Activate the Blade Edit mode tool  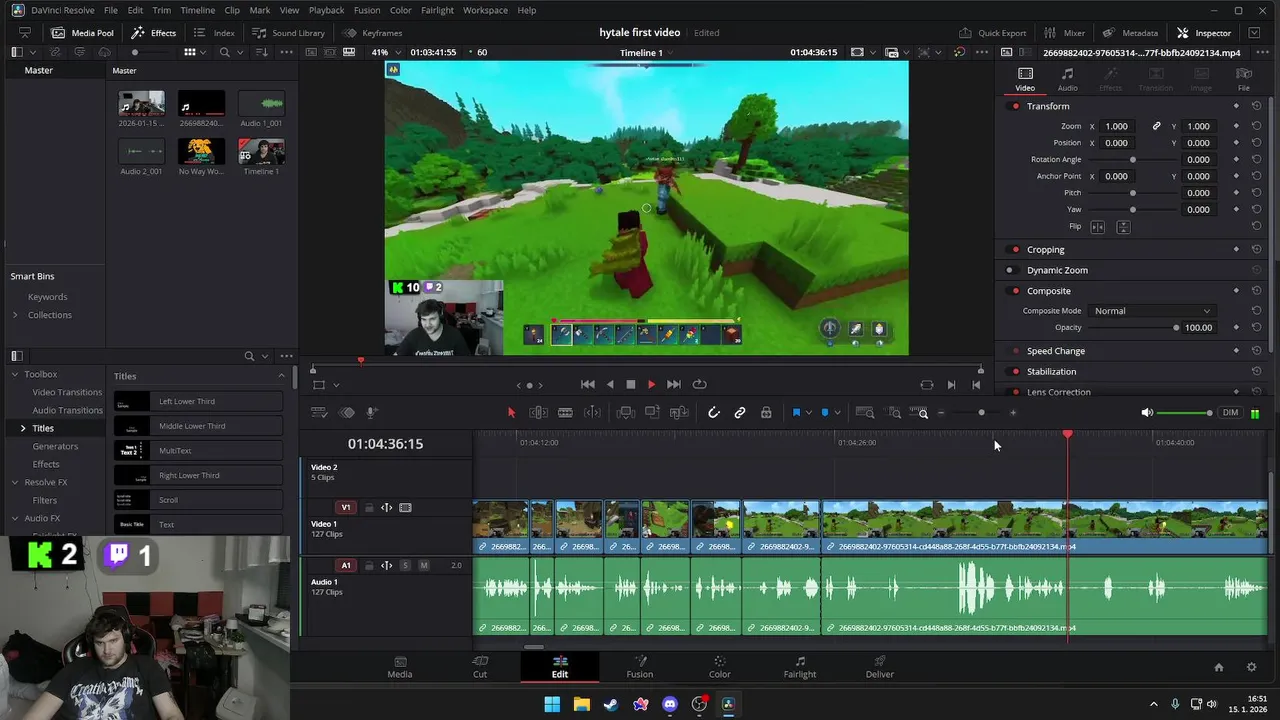tap(565, 412)
